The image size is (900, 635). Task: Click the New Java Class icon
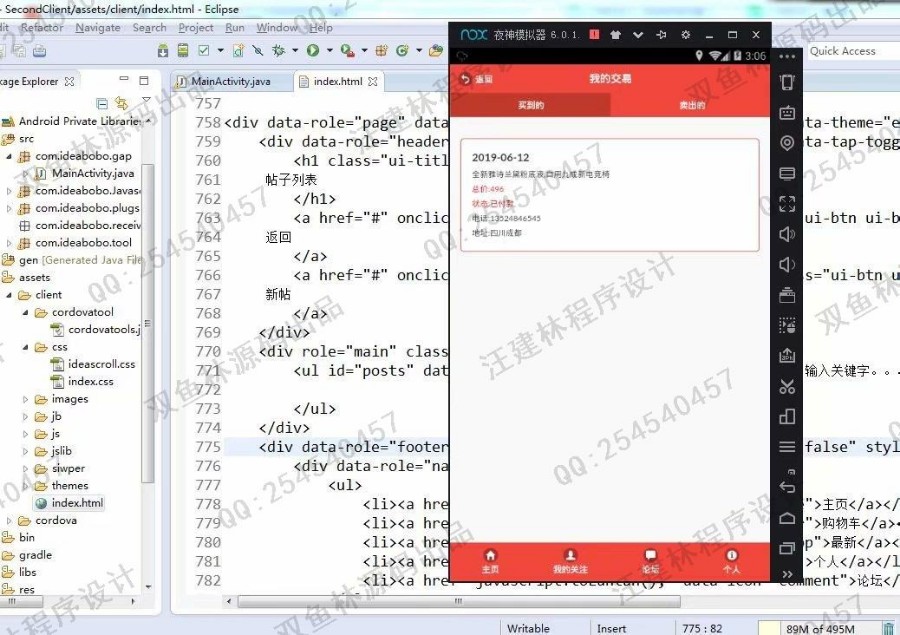click(402, 51)
